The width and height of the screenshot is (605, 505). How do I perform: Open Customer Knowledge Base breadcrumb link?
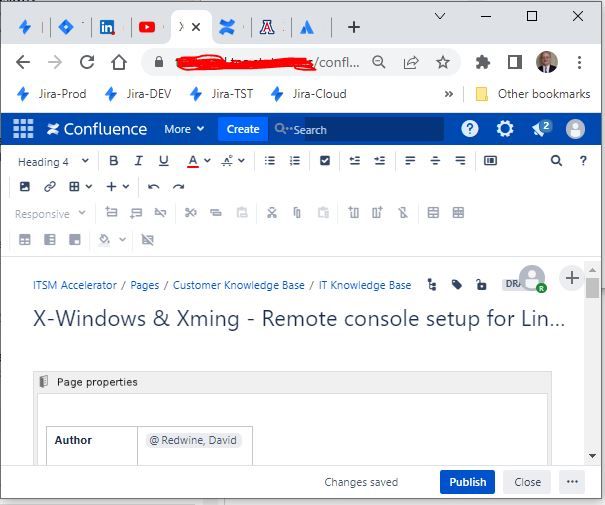coord(238,285)
